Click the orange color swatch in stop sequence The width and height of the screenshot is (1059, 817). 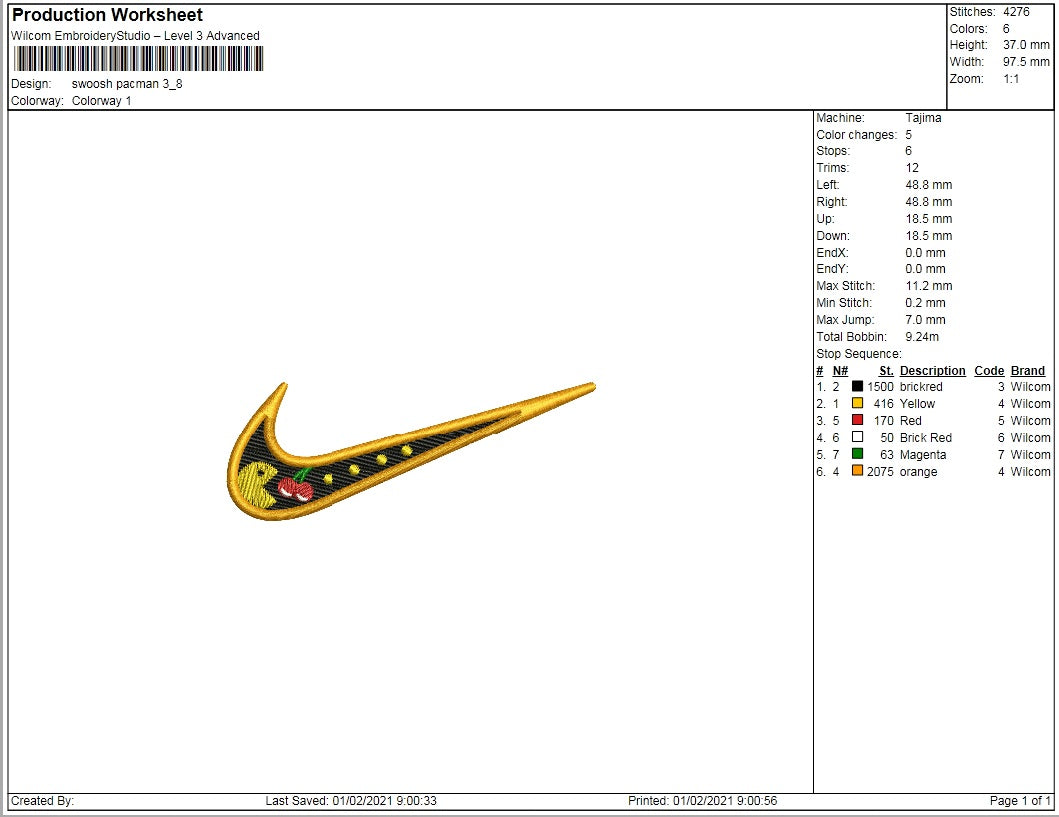coord(857,471)
